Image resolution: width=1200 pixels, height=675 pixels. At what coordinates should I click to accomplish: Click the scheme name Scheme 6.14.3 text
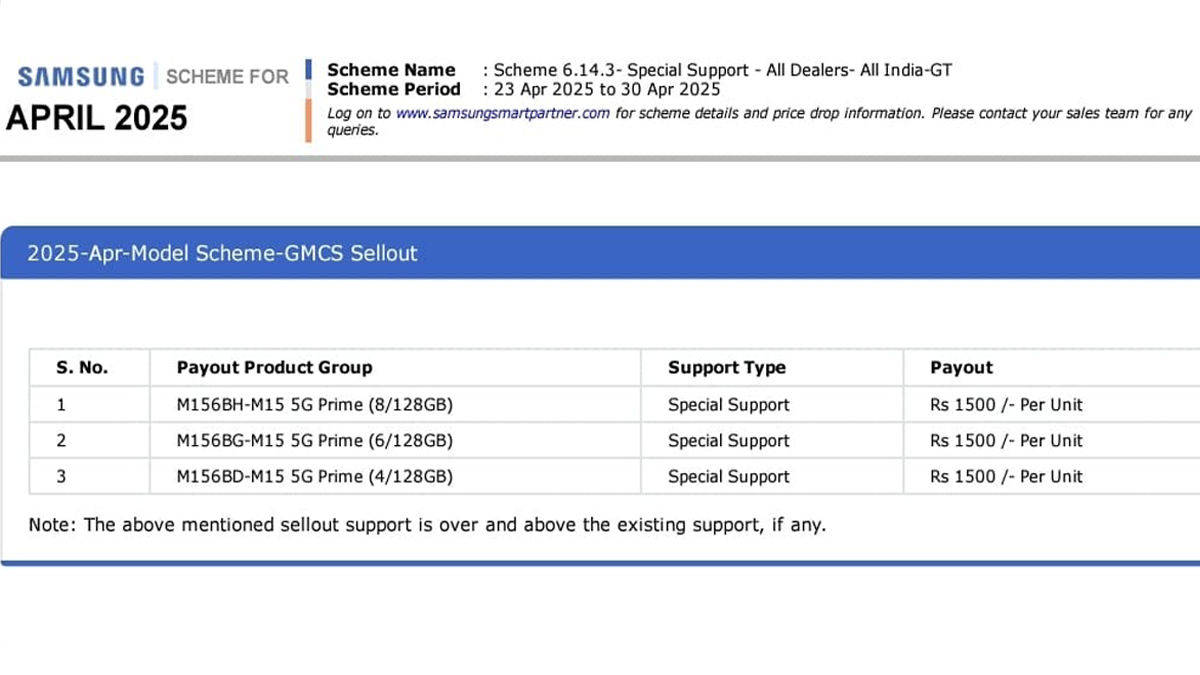[x=723, y=70]
